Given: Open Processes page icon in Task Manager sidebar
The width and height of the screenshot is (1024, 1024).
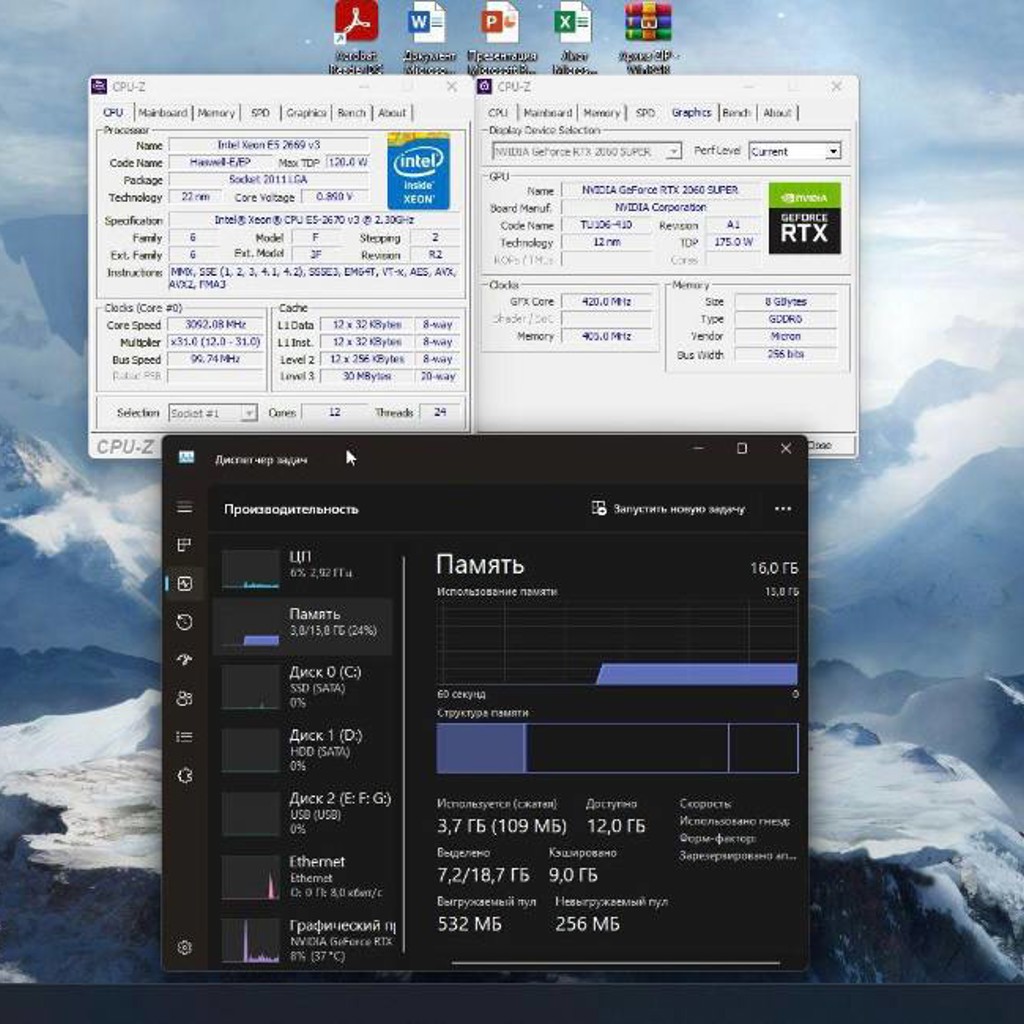Looking at the screenshot, I should coord(185,545).
